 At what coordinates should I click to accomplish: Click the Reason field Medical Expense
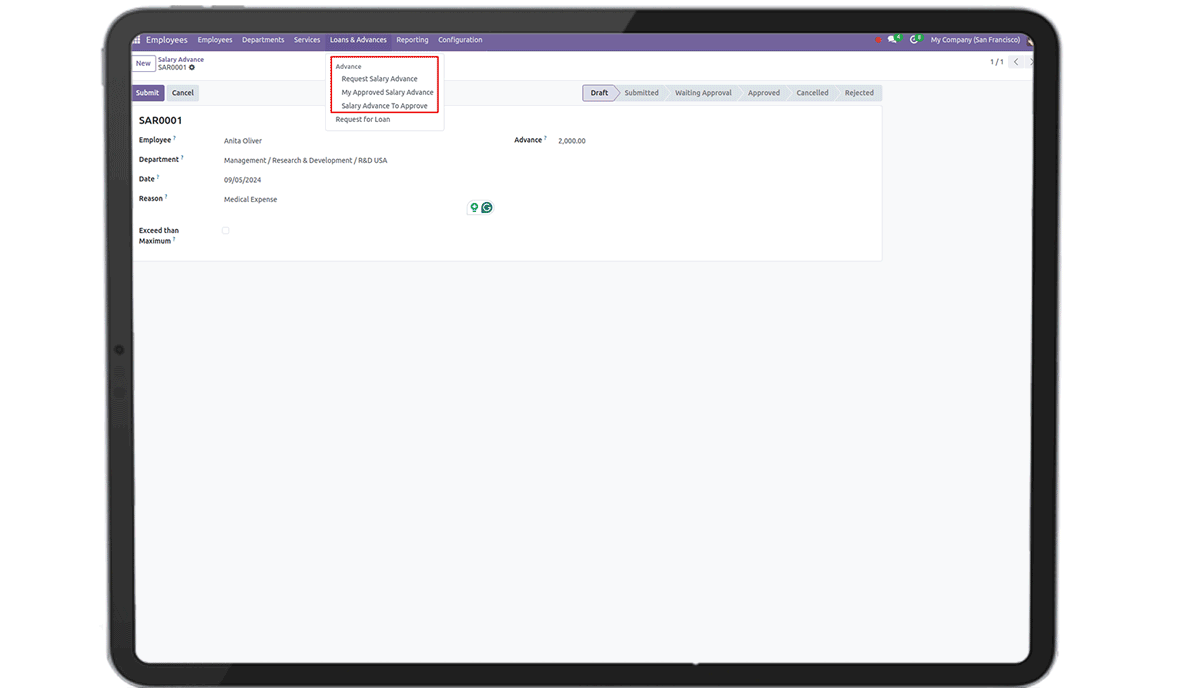click(251, 200)
